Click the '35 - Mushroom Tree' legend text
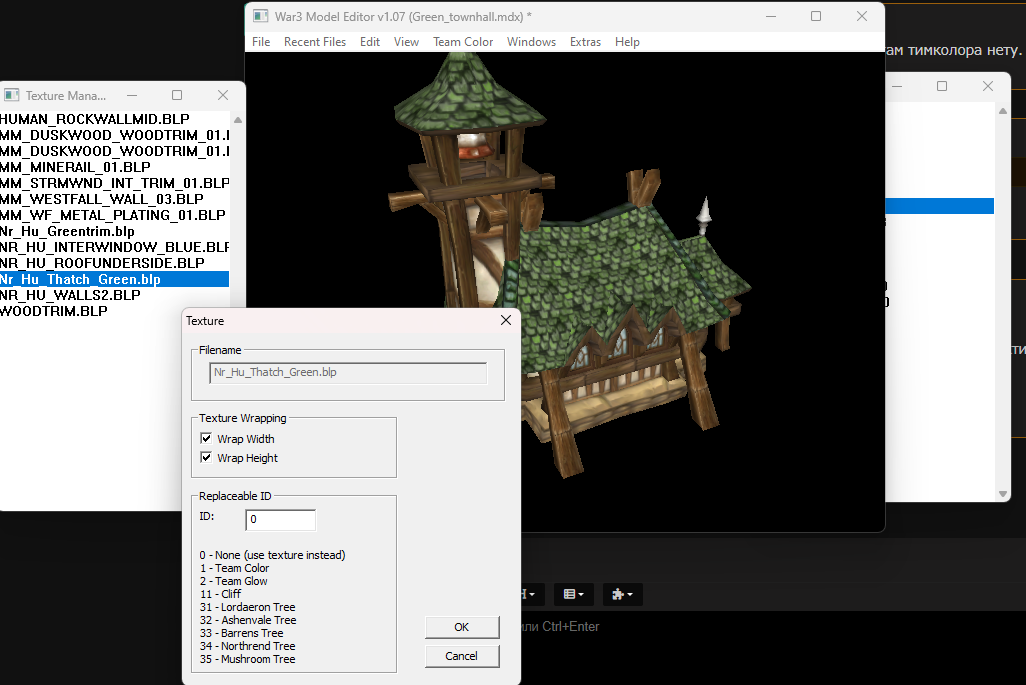Viewport: 1026px width, 685px height. [247, 659]
